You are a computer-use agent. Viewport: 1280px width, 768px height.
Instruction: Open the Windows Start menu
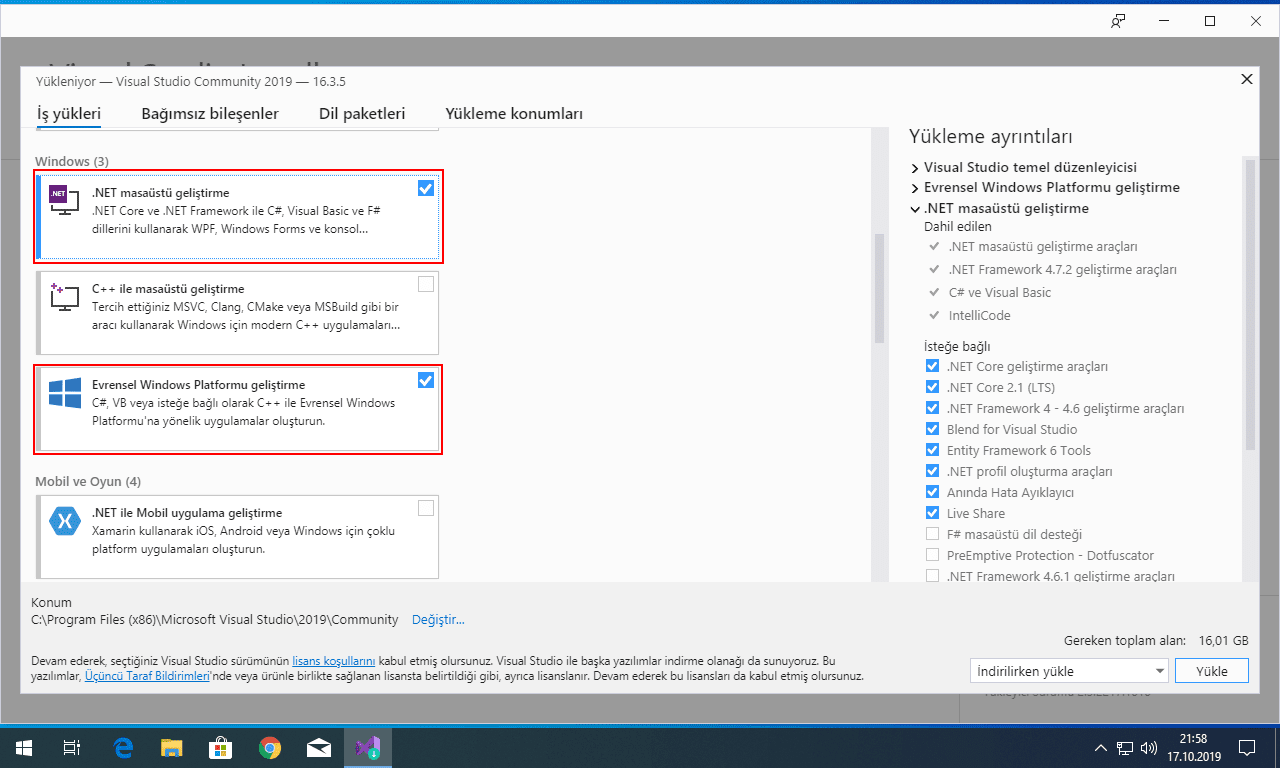click(x=24, y=747)
